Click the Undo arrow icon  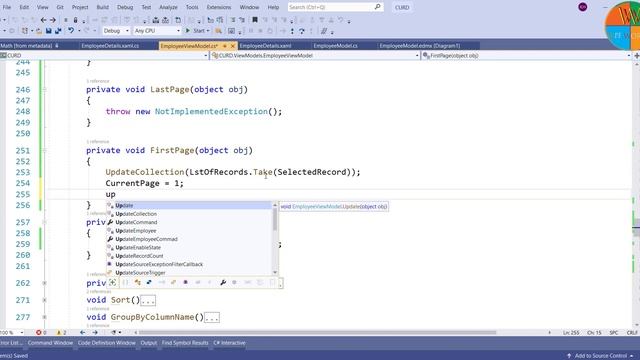point(71,31)
